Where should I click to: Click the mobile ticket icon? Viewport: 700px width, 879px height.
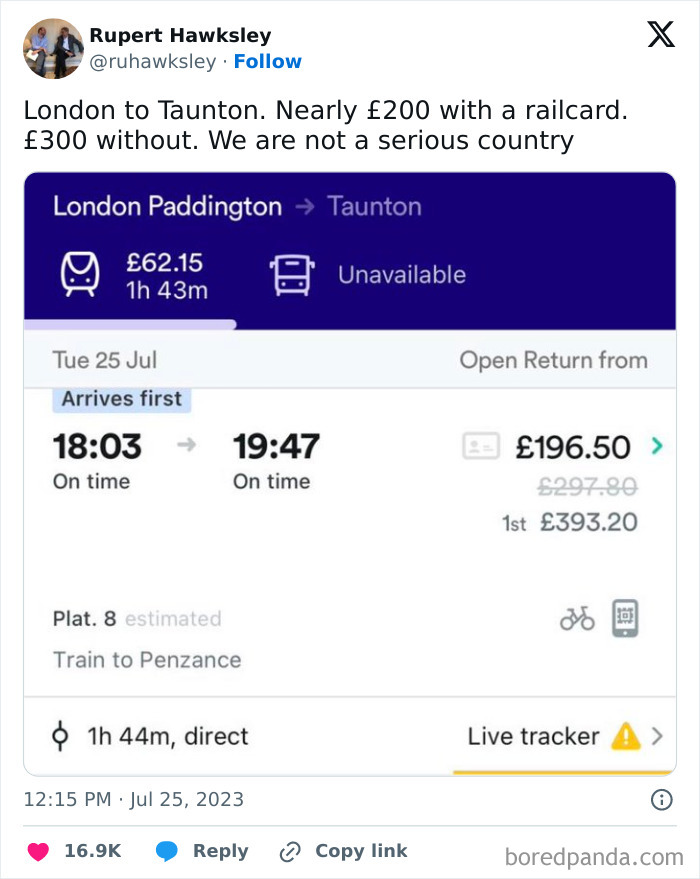625,618
